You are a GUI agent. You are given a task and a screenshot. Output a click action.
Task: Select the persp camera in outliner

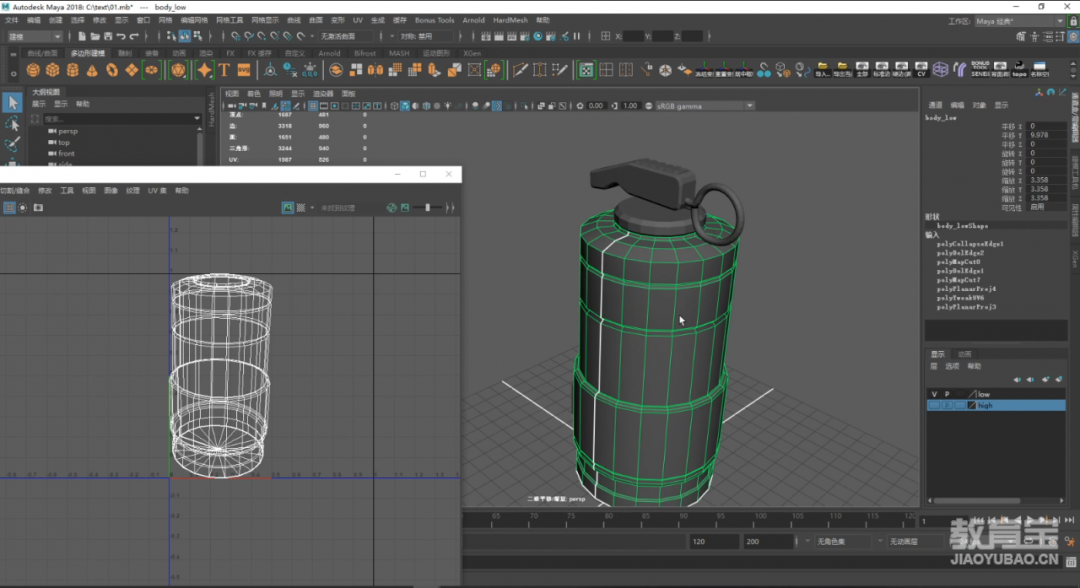(x=68, y=131)
